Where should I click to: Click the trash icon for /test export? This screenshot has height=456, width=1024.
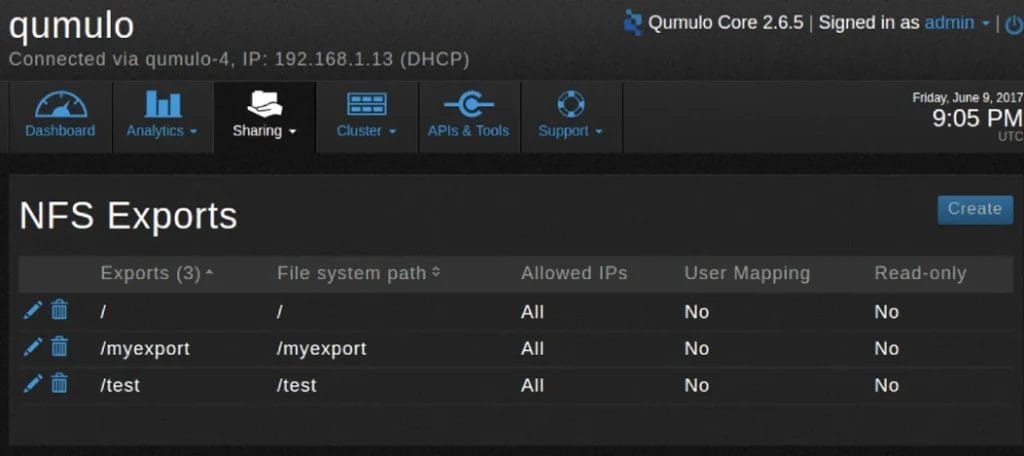pos(59,383)
